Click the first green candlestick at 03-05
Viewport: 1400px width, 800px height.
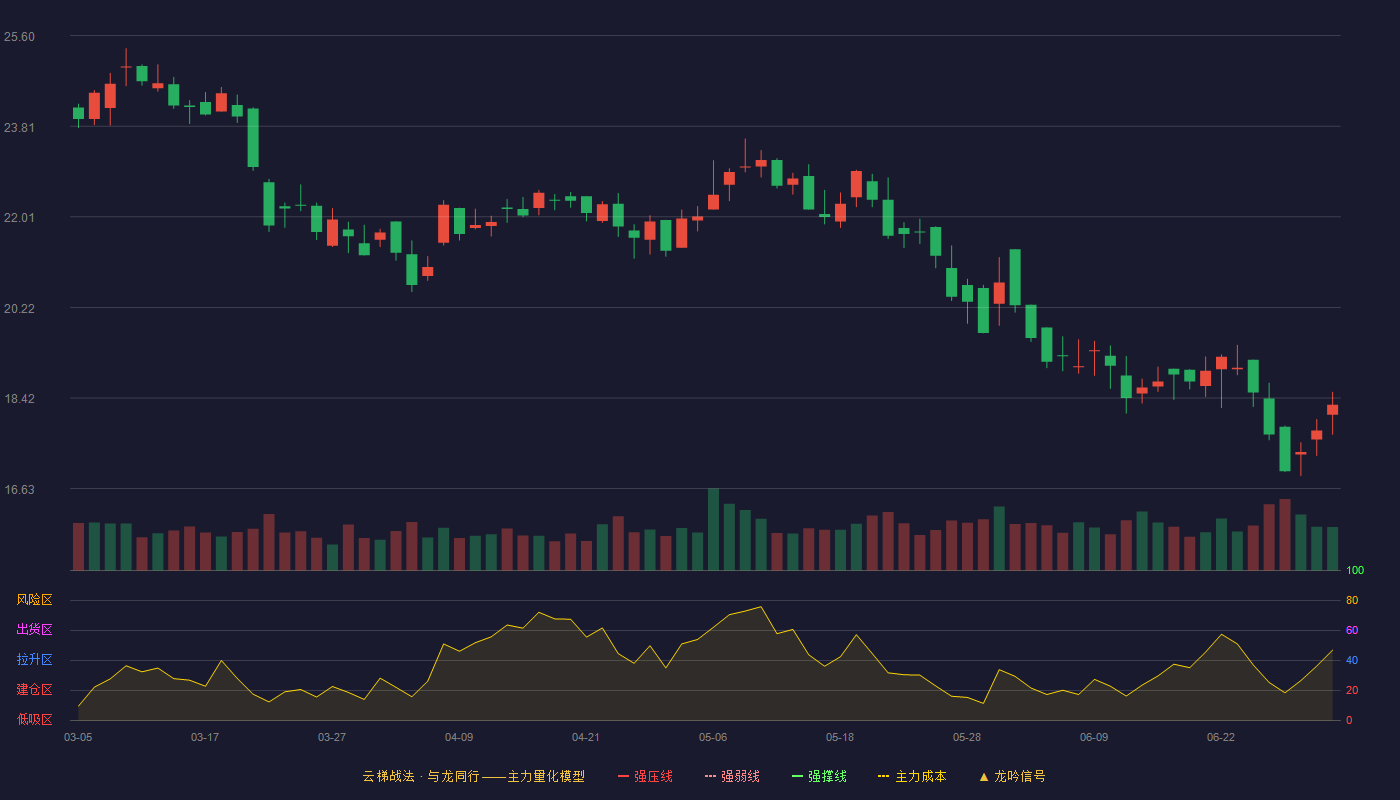[x=78, y=113]
